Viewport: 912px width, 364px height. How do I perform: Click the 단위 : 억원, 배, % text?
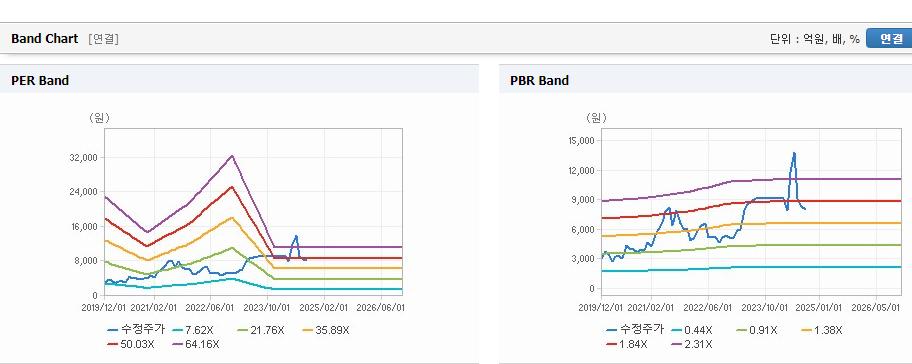(x=814, y=39)
